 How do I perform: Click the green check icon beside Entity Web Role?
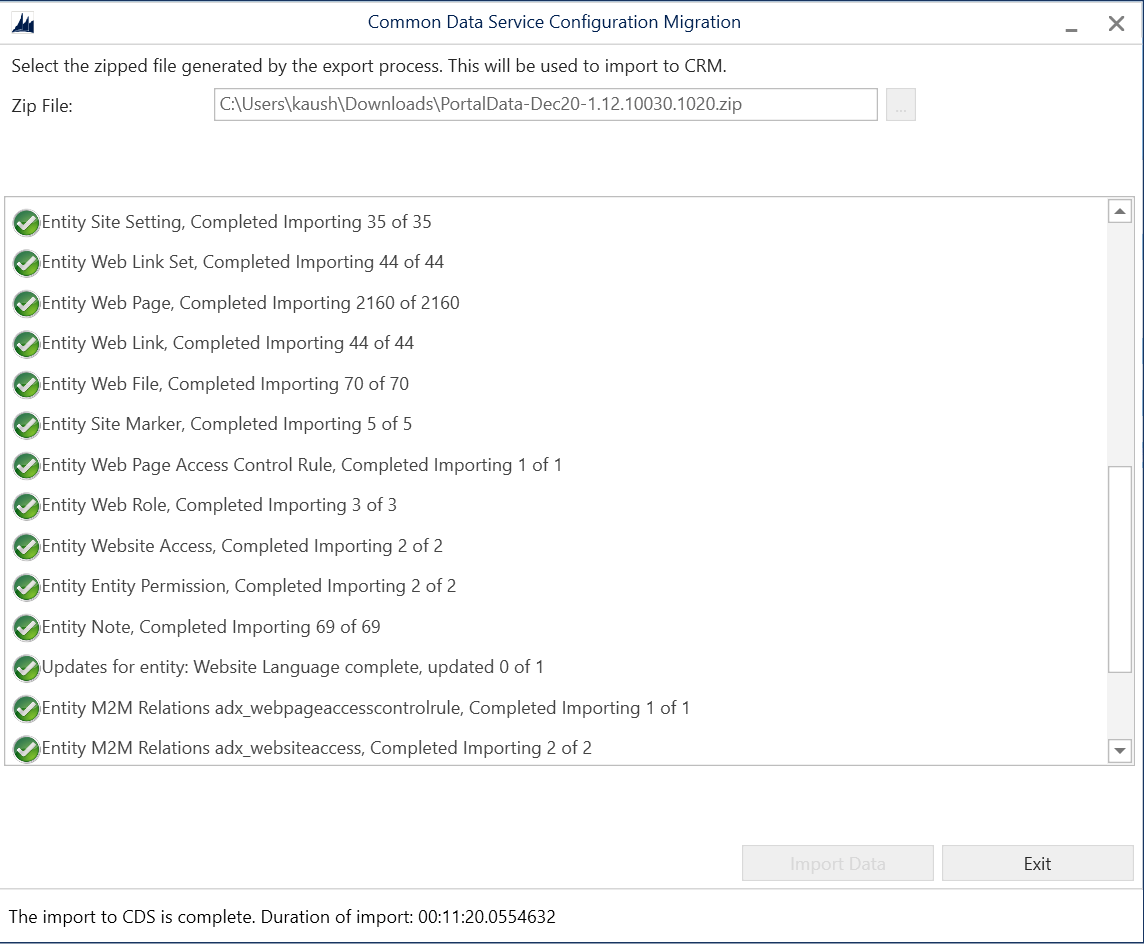26,506
